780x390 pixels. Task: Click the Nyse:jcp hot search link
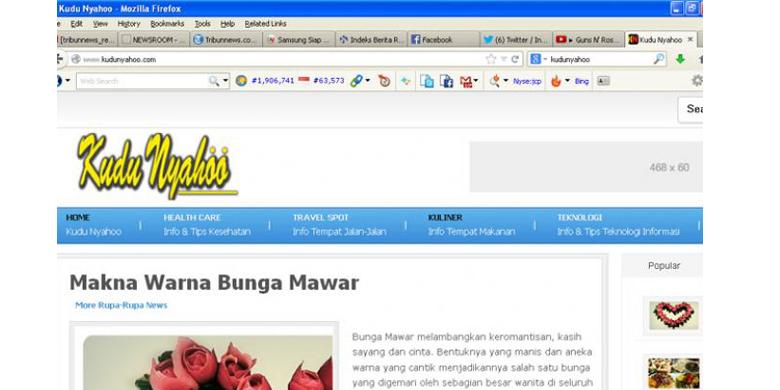pos(527,81)
